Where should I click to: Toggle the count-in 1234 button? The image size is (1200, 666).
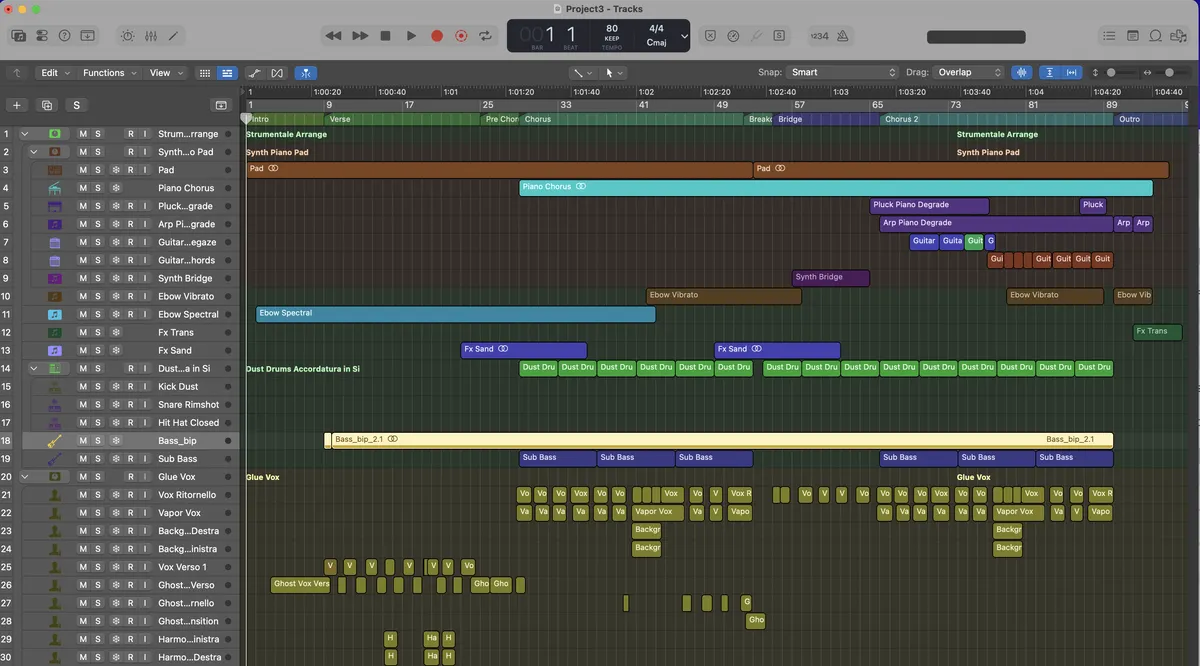point(819,35)
